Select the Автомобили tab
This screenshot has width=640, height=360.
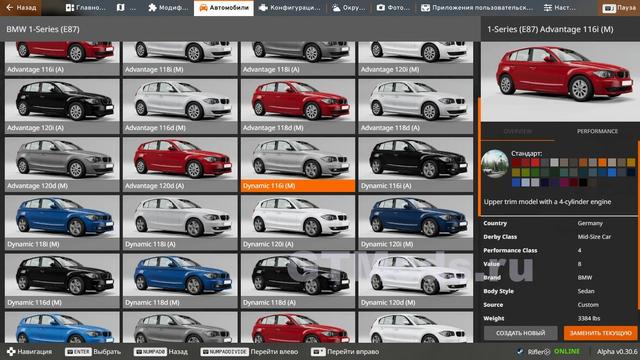tap(224, 8)
